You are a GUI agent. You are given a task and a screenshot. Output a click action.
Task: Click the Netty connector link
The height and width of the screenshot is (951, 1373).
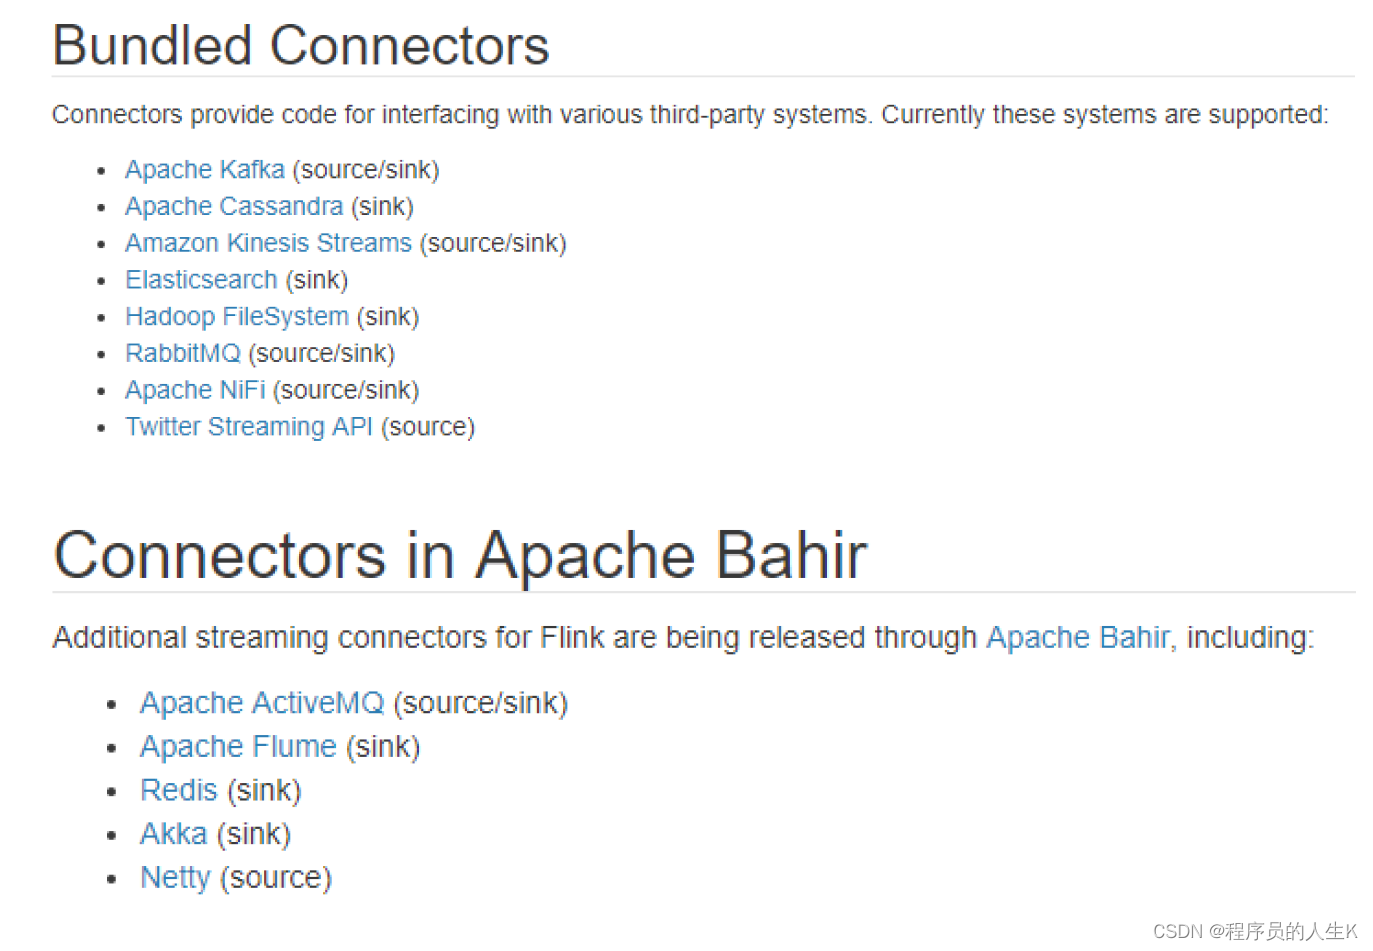click(175, 878)
